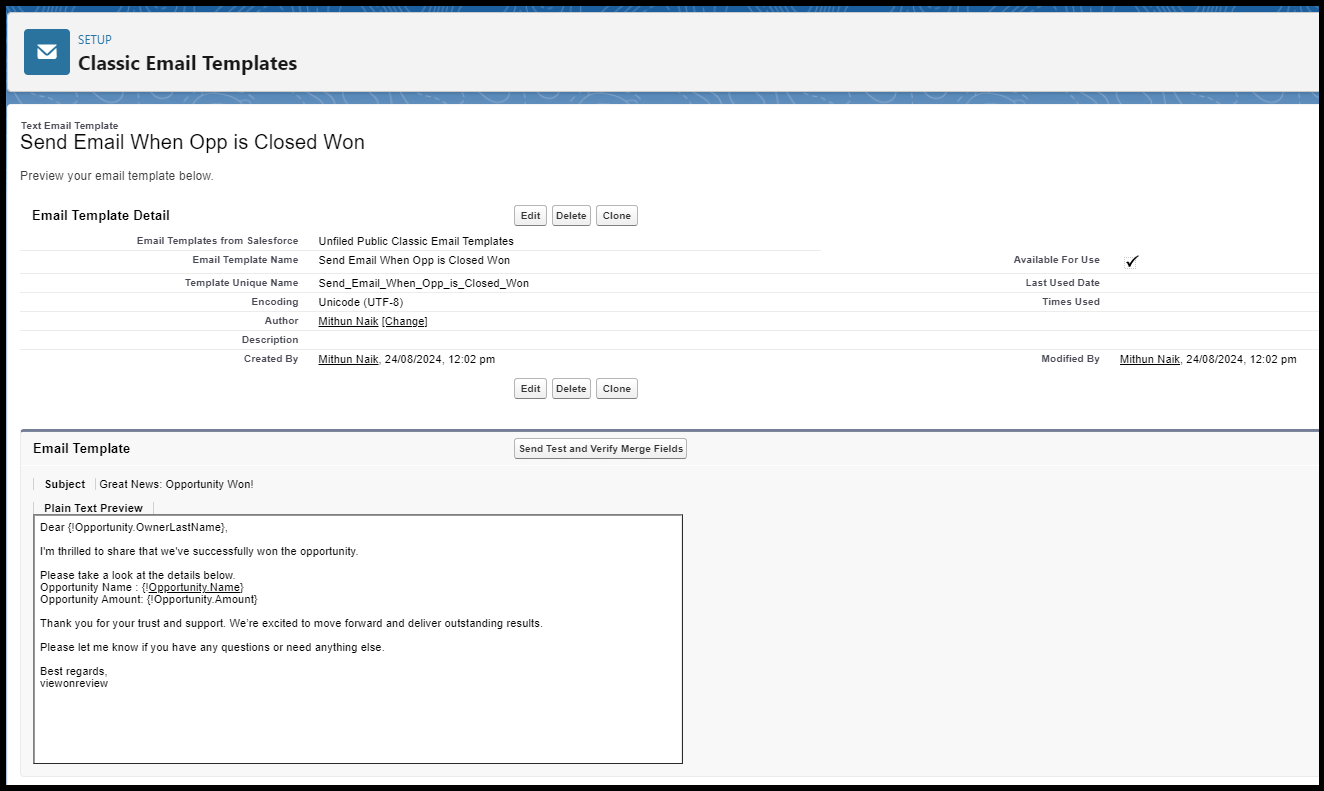Click the Subject label

tap(65, 484)
